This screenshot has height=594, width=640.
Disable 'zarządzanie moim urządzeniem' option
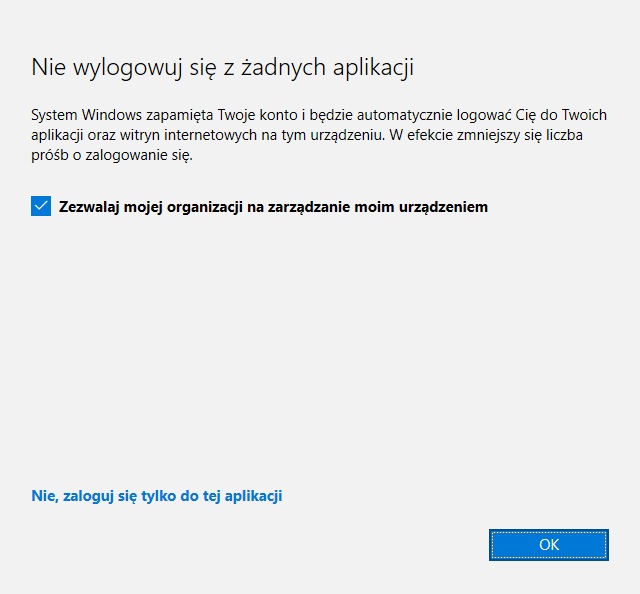tap(41, 206)
